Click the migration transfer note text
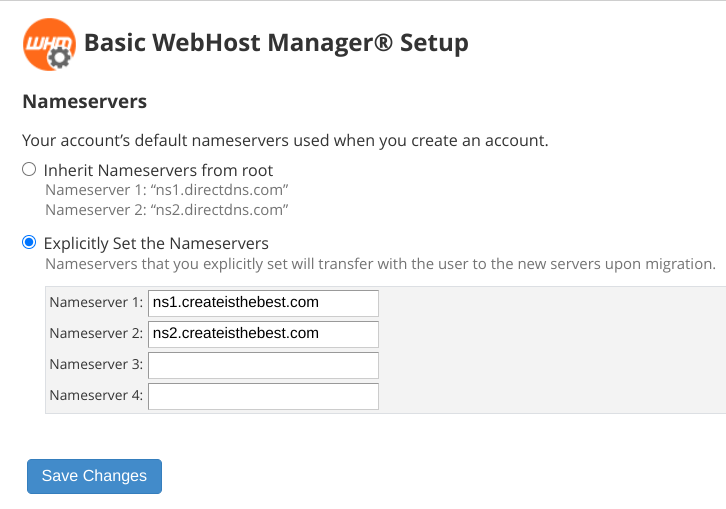This screenshot has height=509, width=726. click(x=380, y=265)
